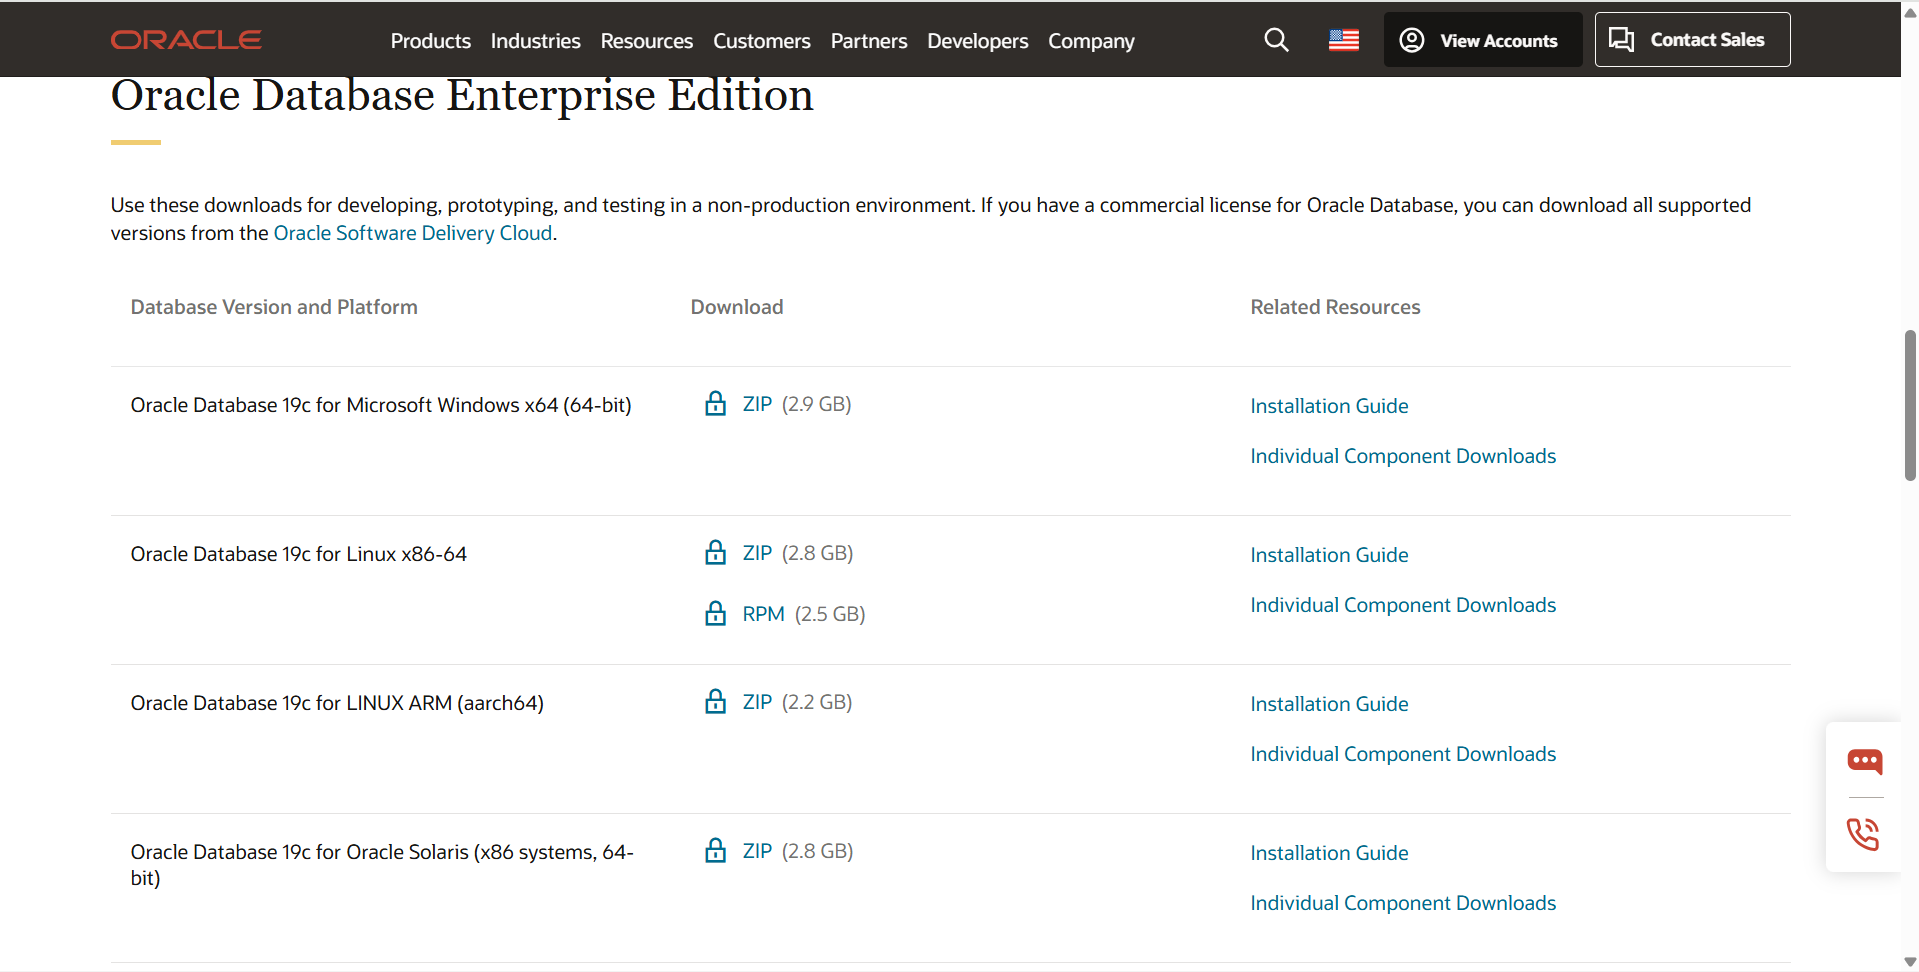Screen dimensions: 1919x972
Task: Download the Linux x86-64 ZIP file
Action: click(757, 553)
